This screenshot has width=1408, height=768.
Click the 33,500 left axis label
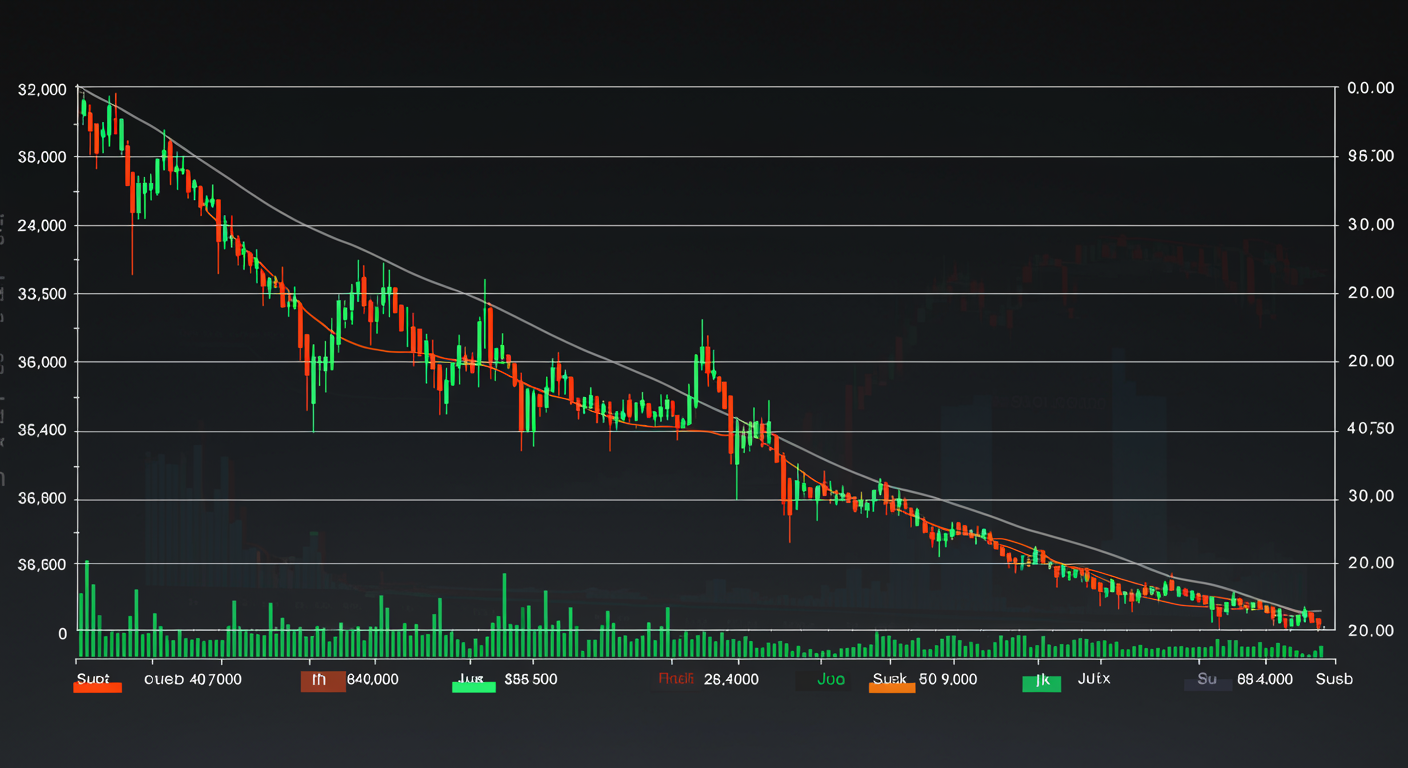point(42,293)
